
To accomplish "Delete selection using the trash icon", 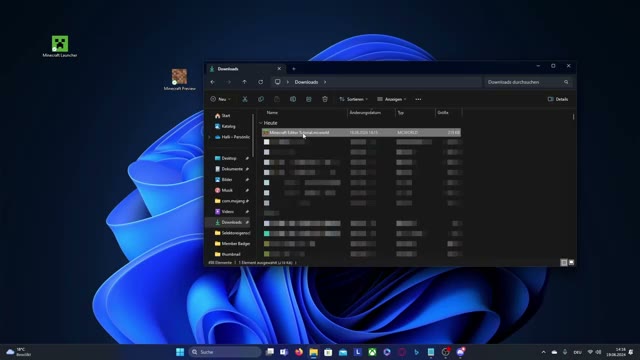I will [x=325, y=99].
